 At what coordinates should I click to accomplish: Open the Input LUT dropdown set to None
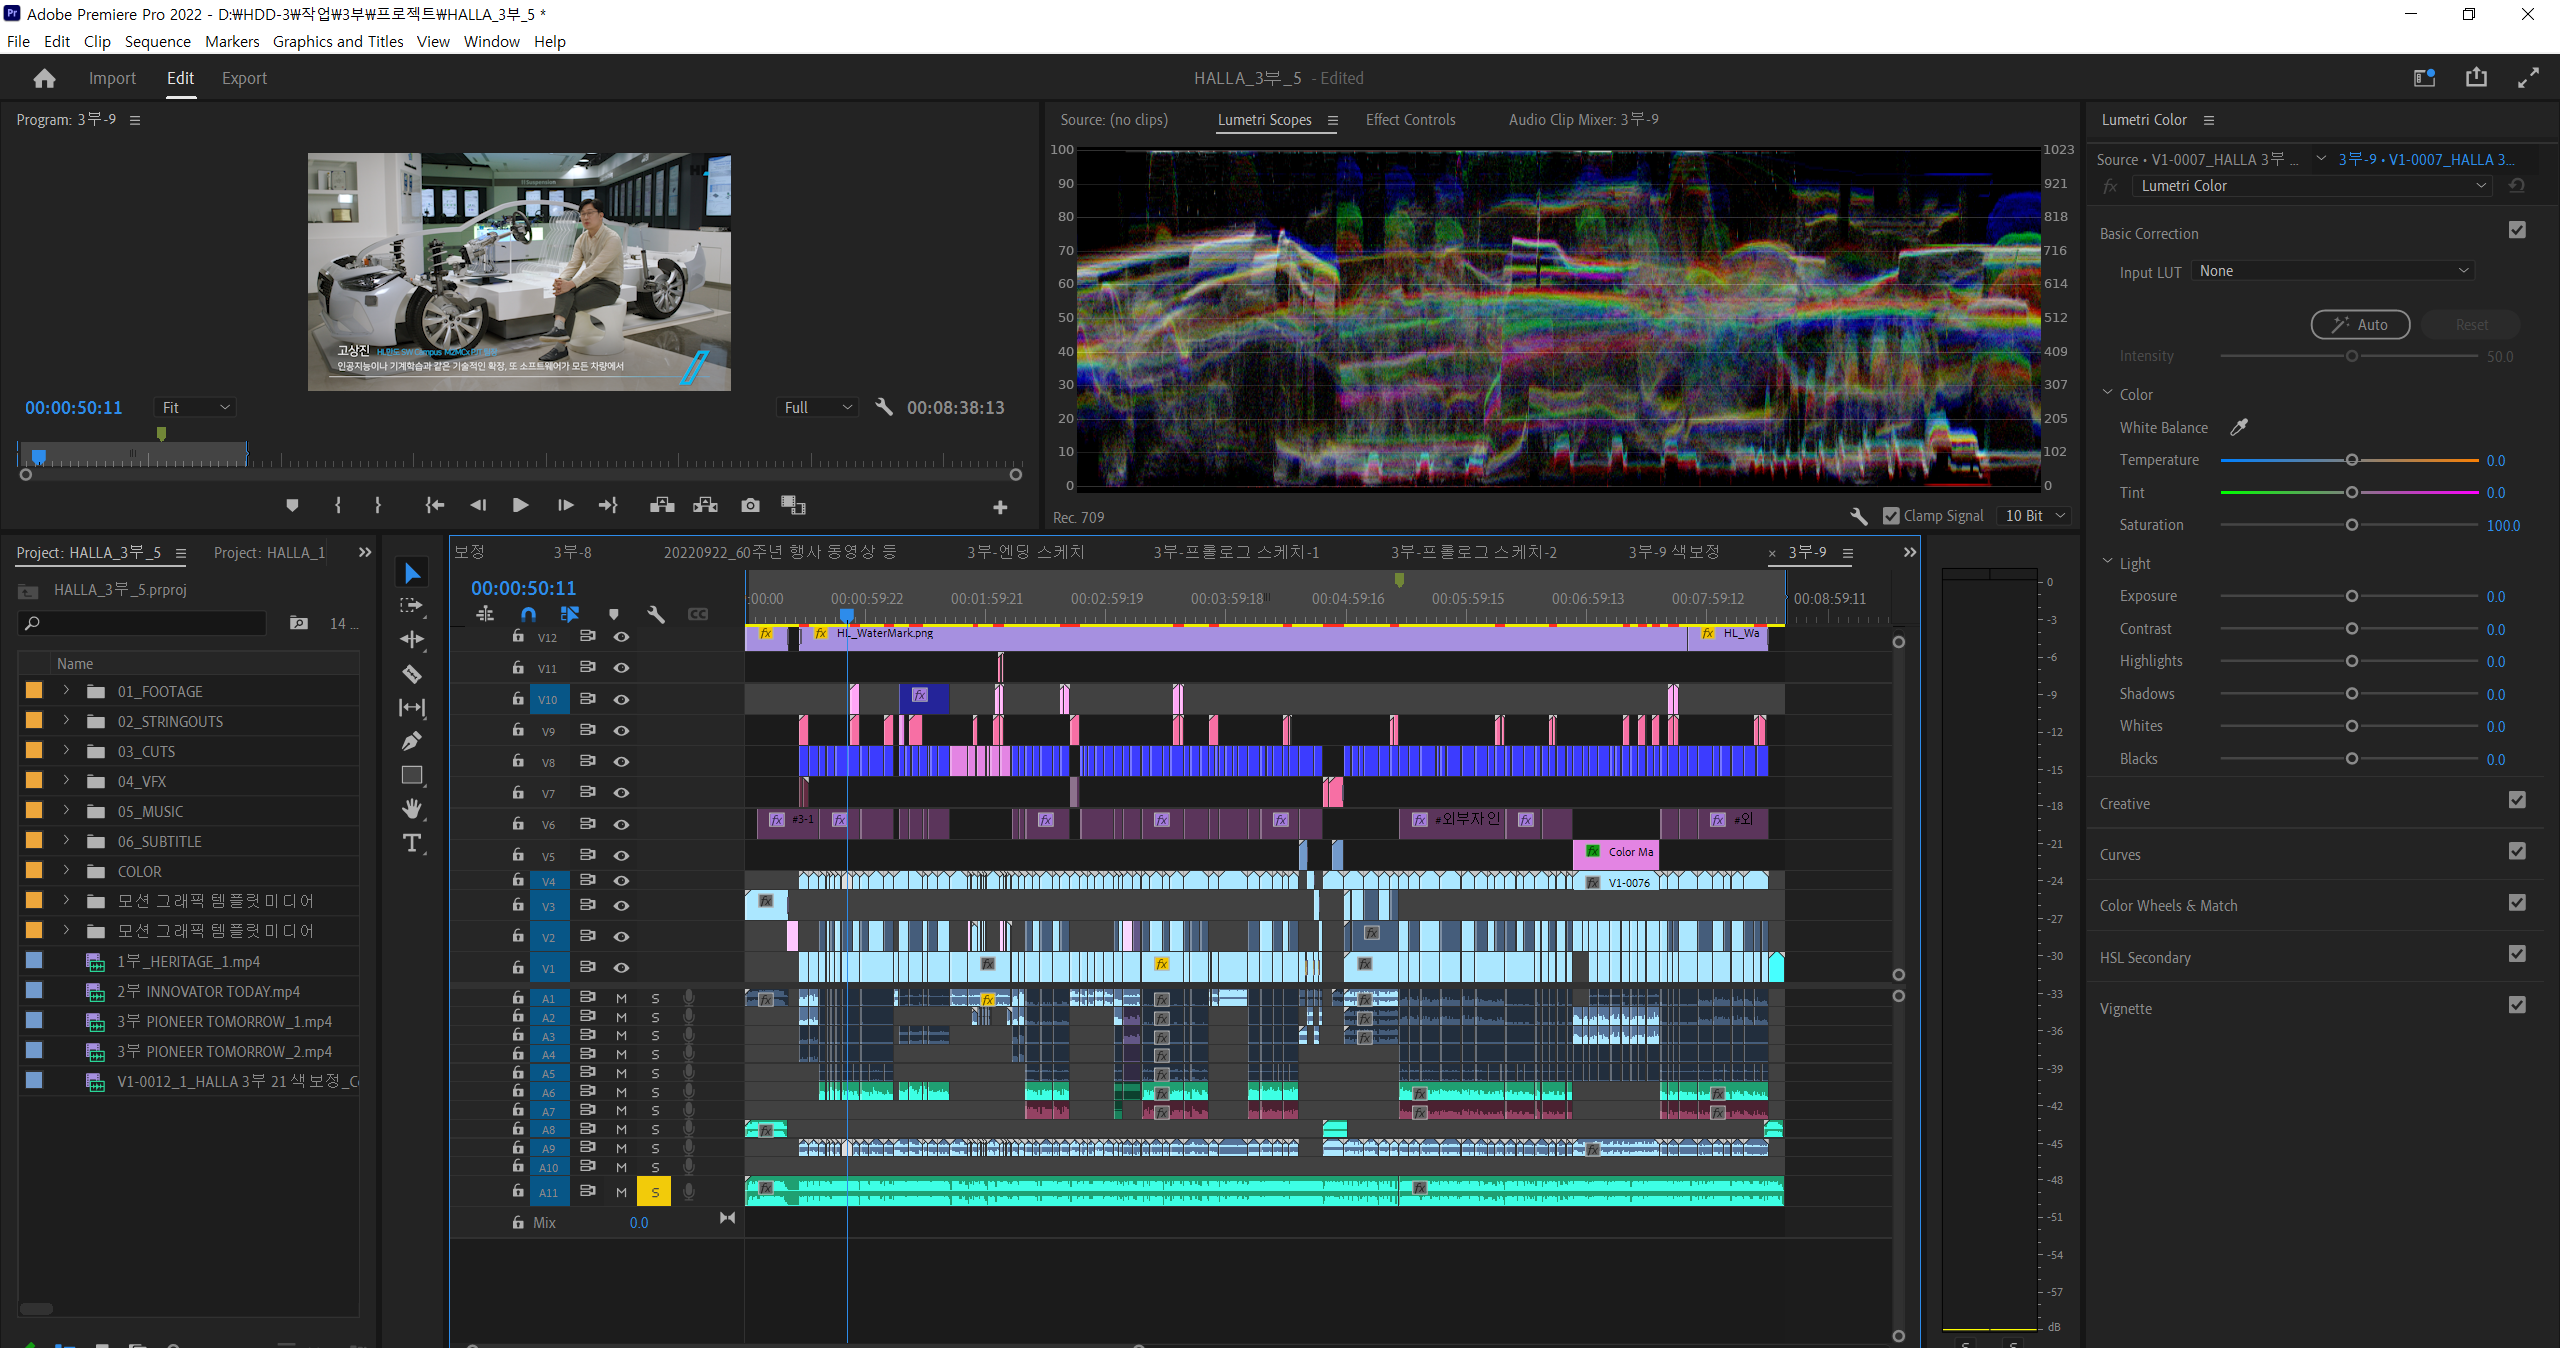2332,270
